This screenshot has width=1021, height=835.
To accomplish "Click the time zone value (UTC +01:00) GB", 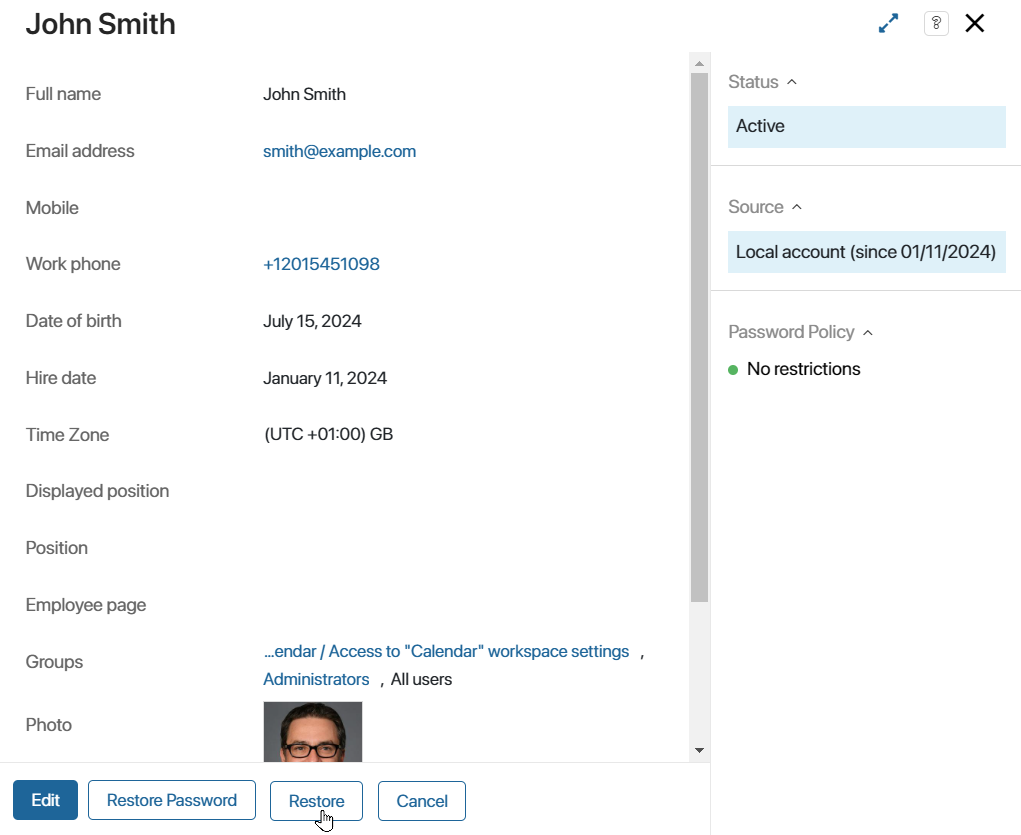I will pyautogui.click(x=328, y=434).
